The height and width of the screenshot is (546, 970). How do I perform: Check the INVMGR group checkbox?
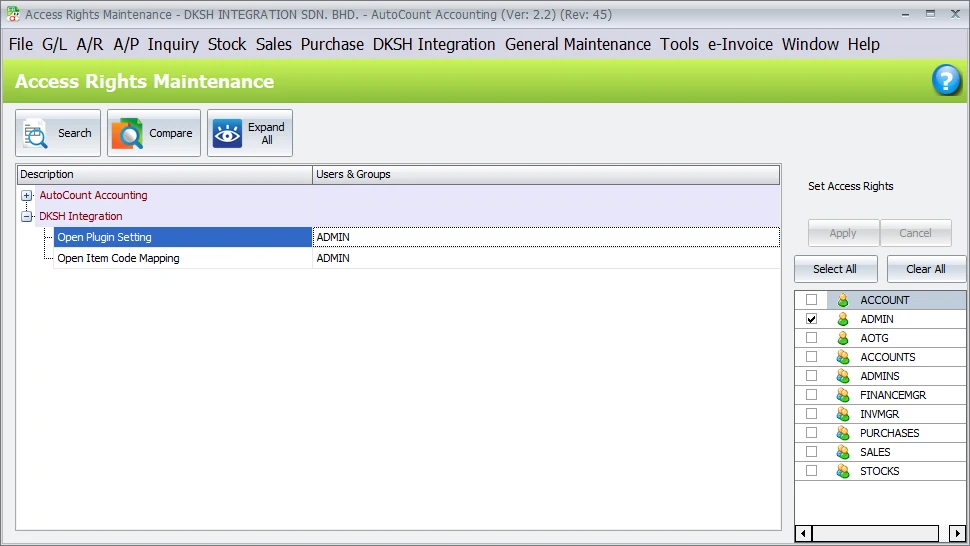pos(812,414)
